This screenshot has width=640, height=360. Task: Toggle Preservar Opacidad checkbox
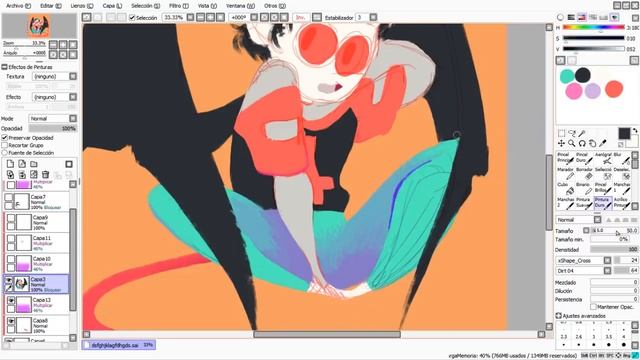click(x=4, y=138)
